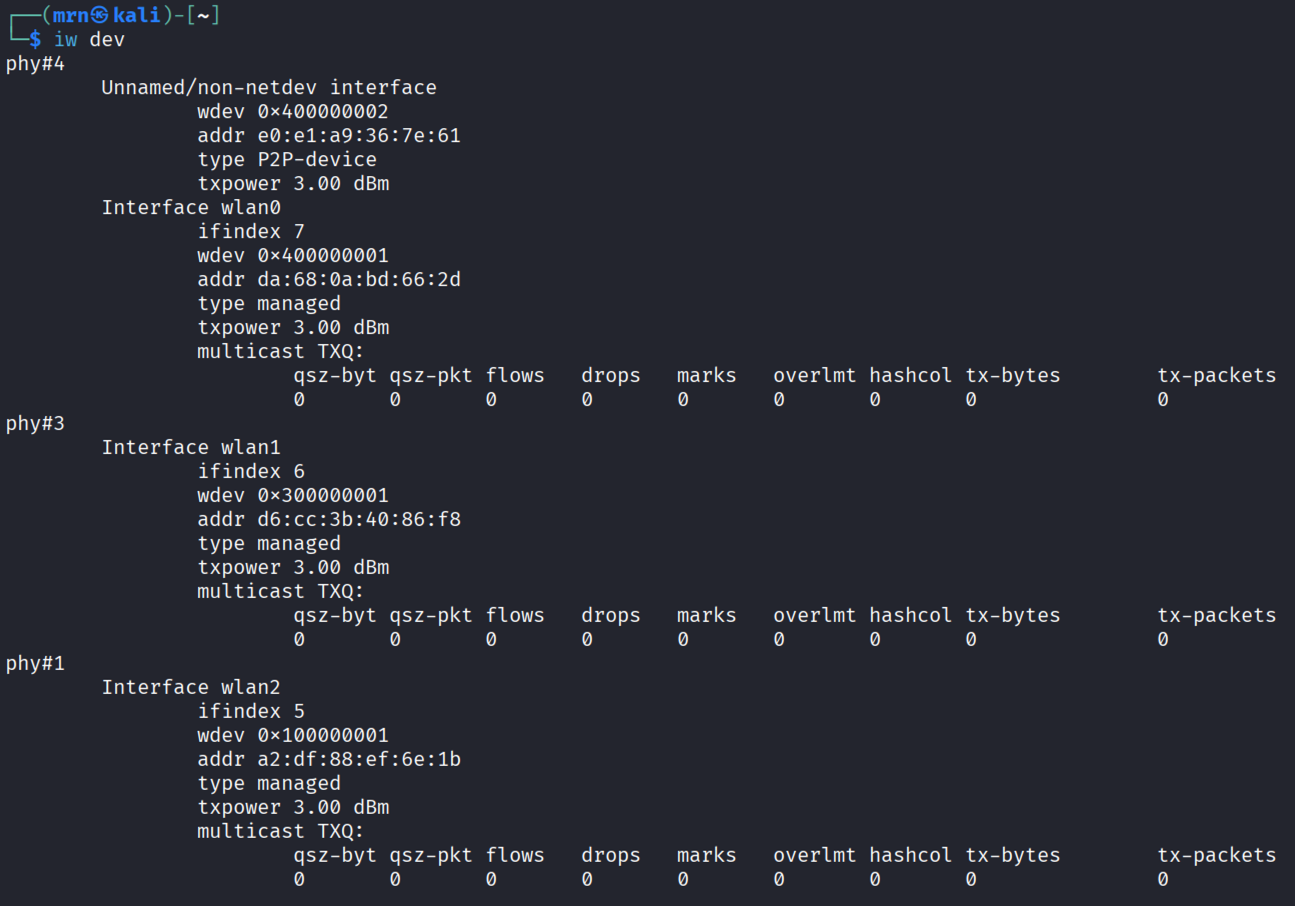Viewport: 1295px width, 906px height.
Task: Click the 'iw dev' command text
Action: 89,40
